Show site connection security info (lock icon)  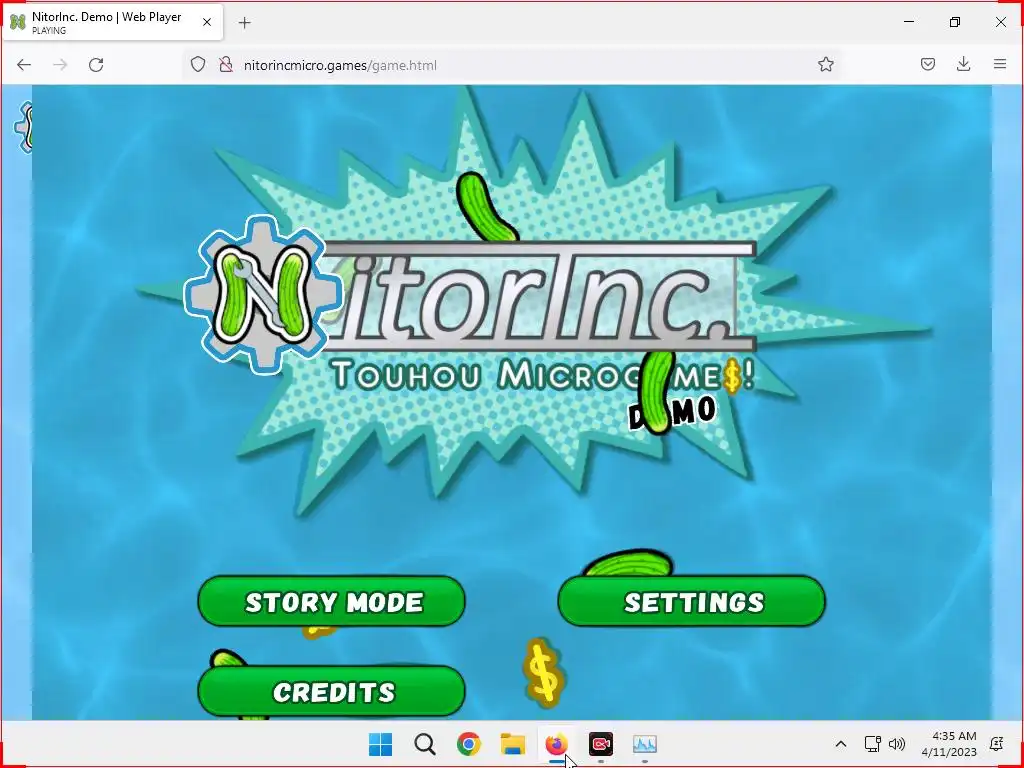226,65
